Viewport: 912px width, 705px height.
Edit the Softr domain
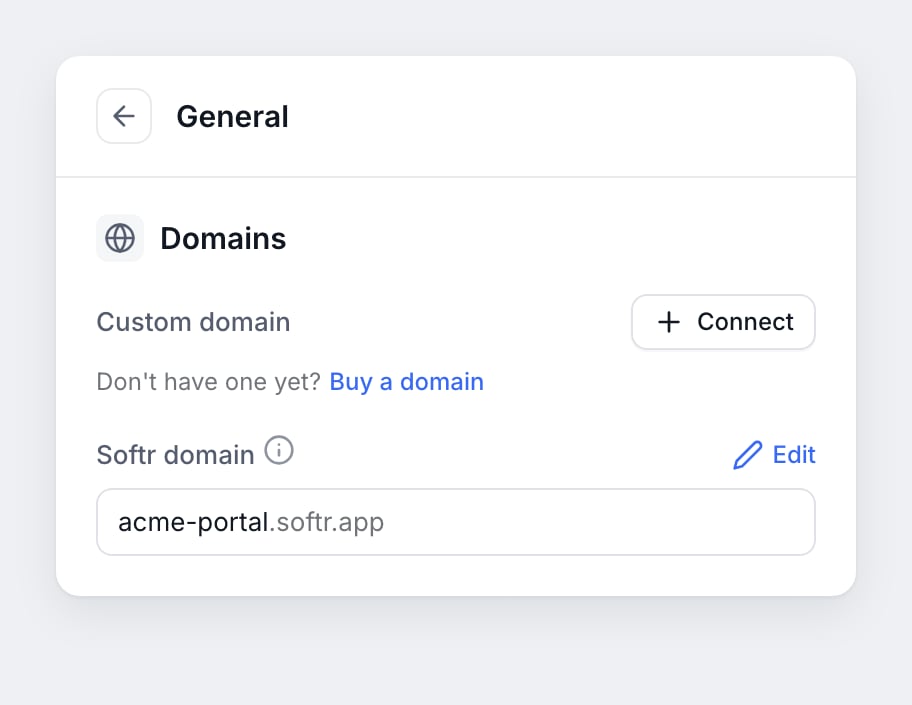pos(774,455)
